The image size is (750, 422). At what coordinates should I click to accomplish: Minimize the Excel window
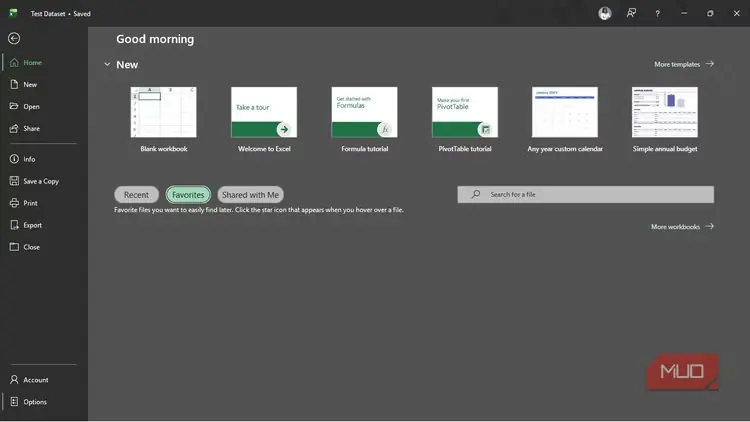(684, 13)
